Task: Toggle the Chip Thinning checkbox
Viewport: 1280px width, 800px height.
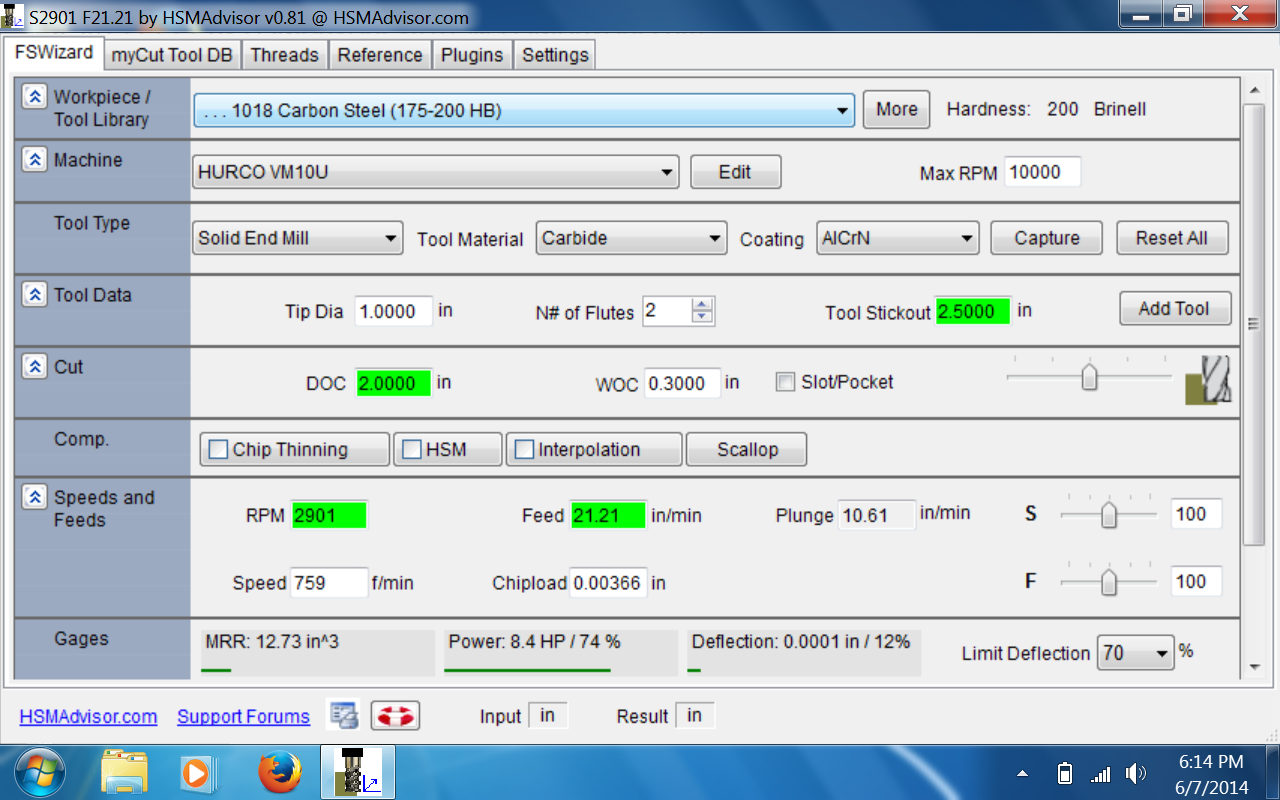Action: tap(218, 450)
